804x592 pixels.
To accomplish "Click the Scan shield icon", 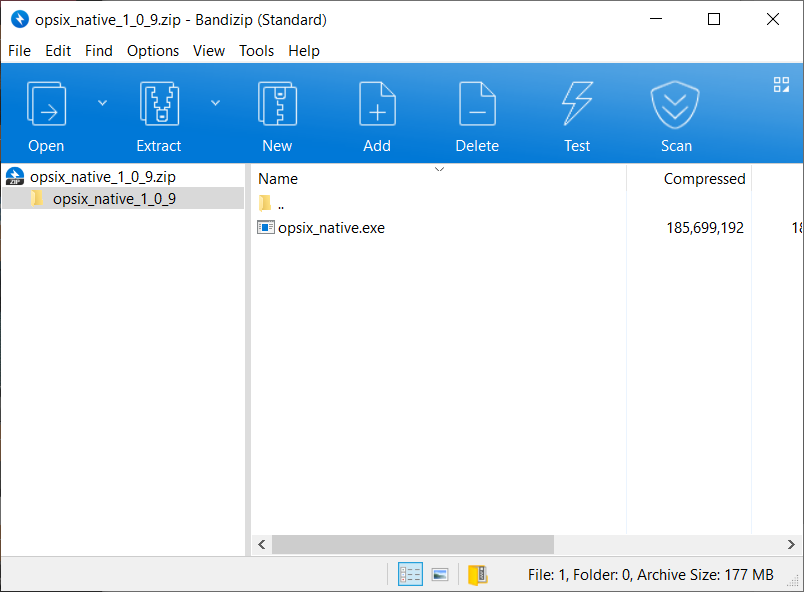I will click(675, 105).
